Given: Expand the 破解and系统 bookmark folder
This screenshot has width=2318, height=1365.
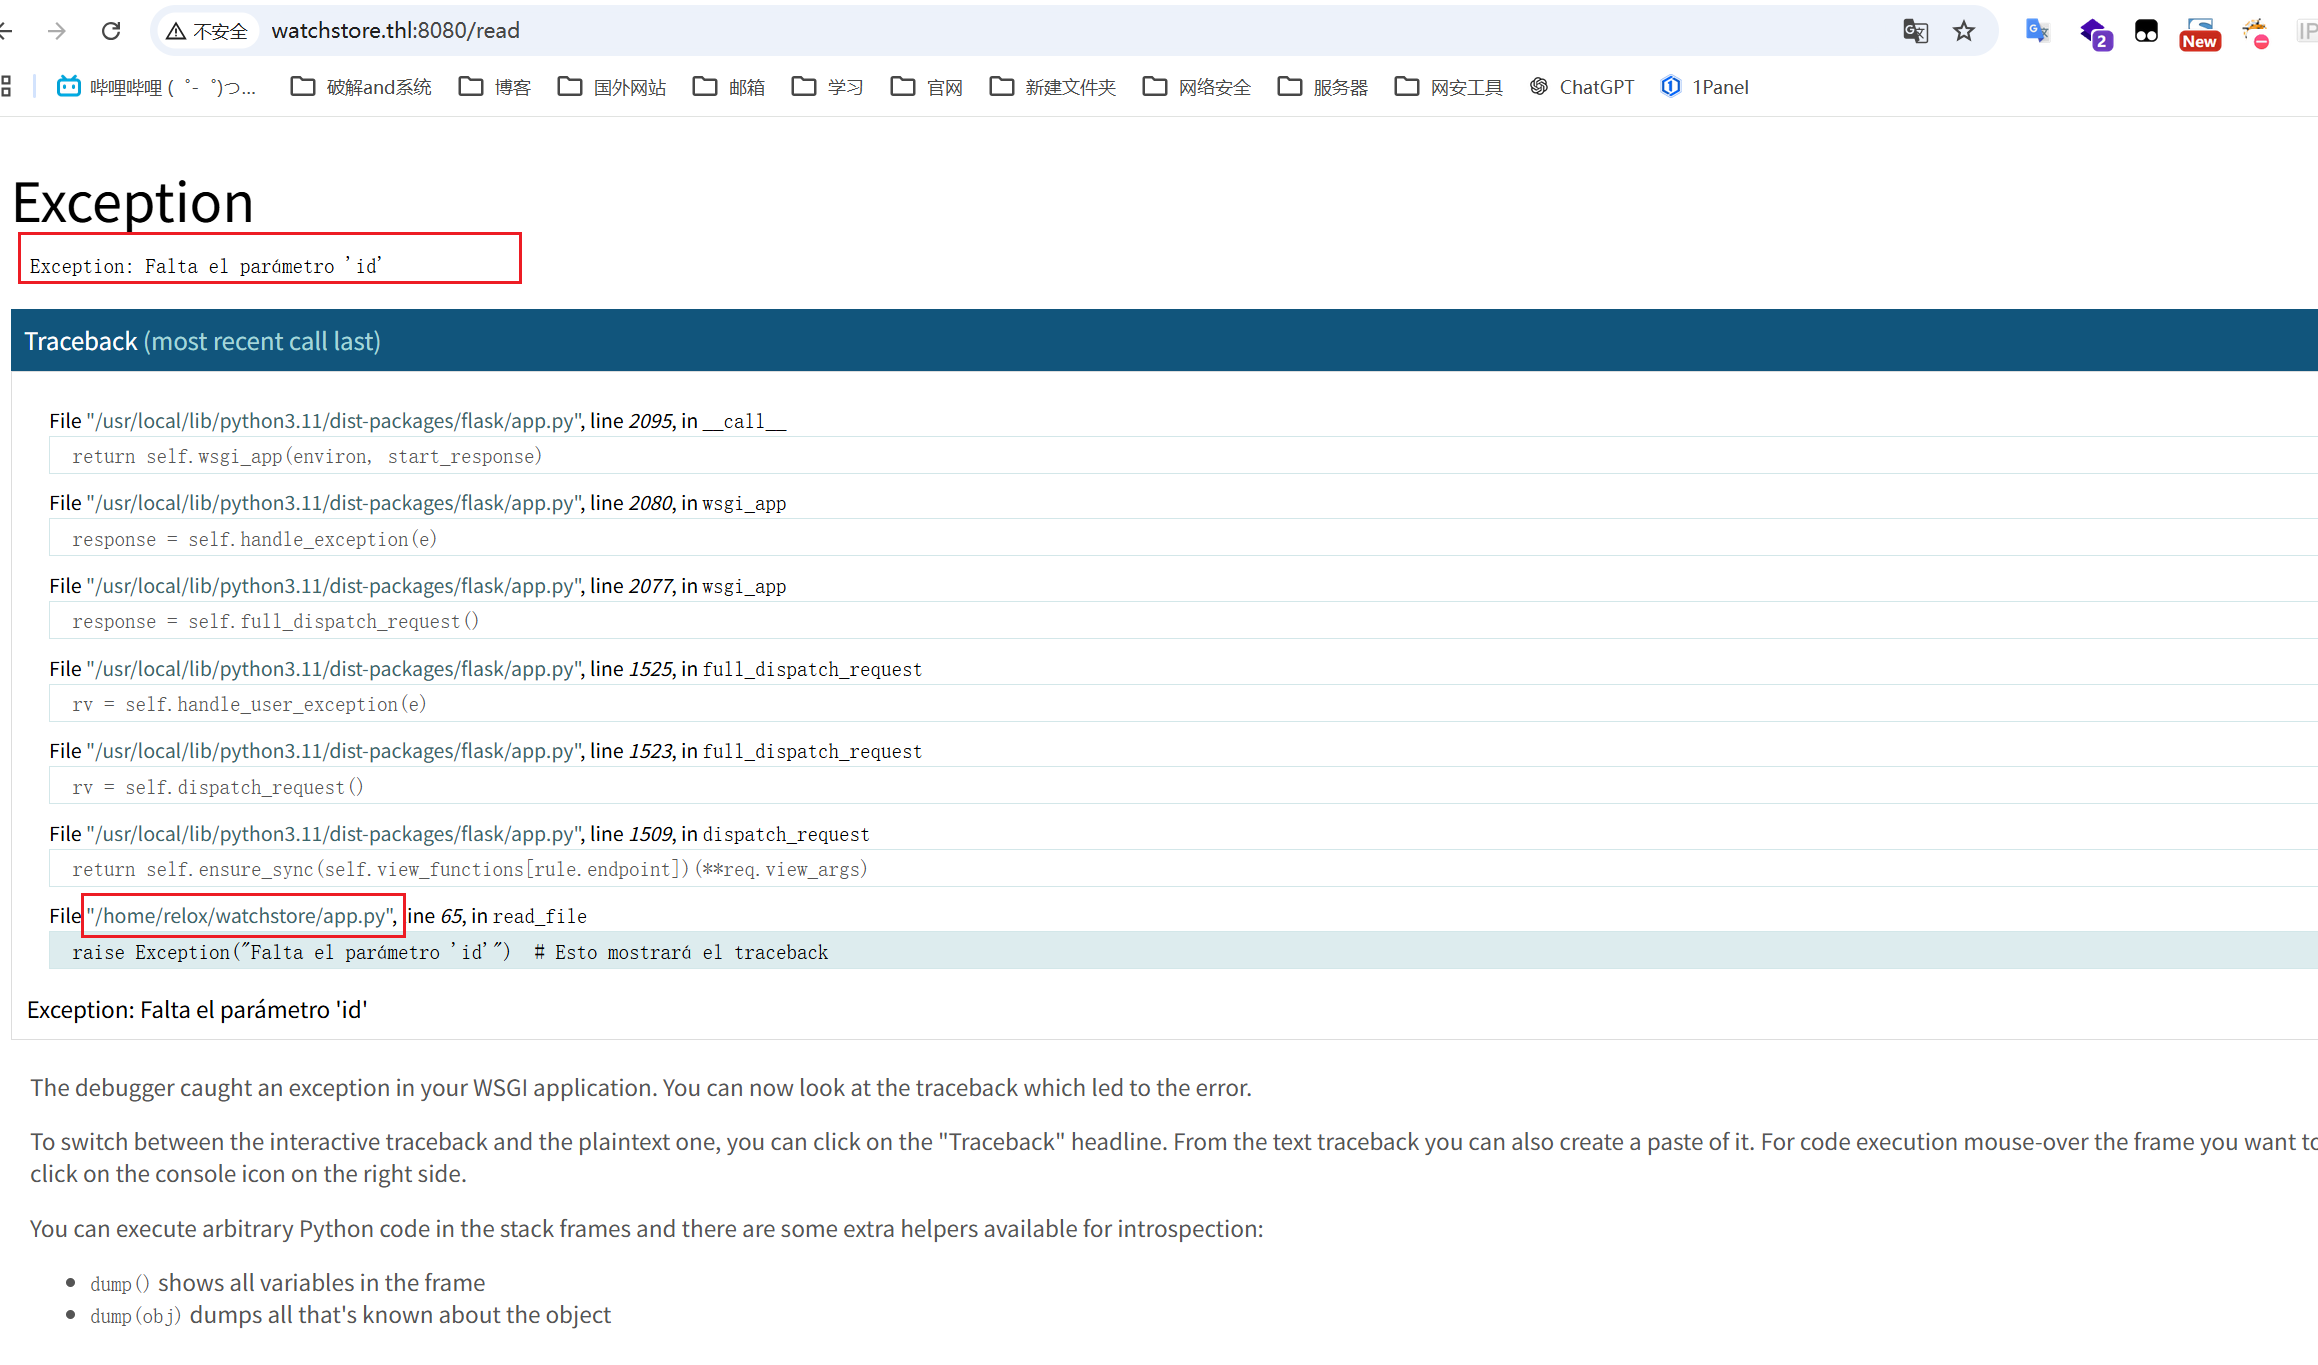Looking at the screenshot, I should click(361, 87).
